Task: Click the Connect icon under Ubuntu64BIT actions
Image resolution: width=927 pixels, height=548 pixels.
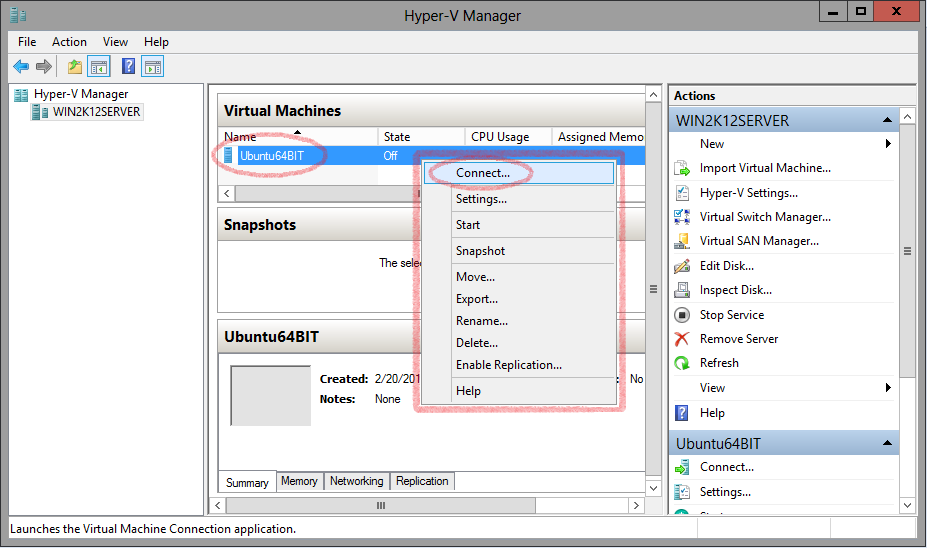Action: [x=682, y=468]
